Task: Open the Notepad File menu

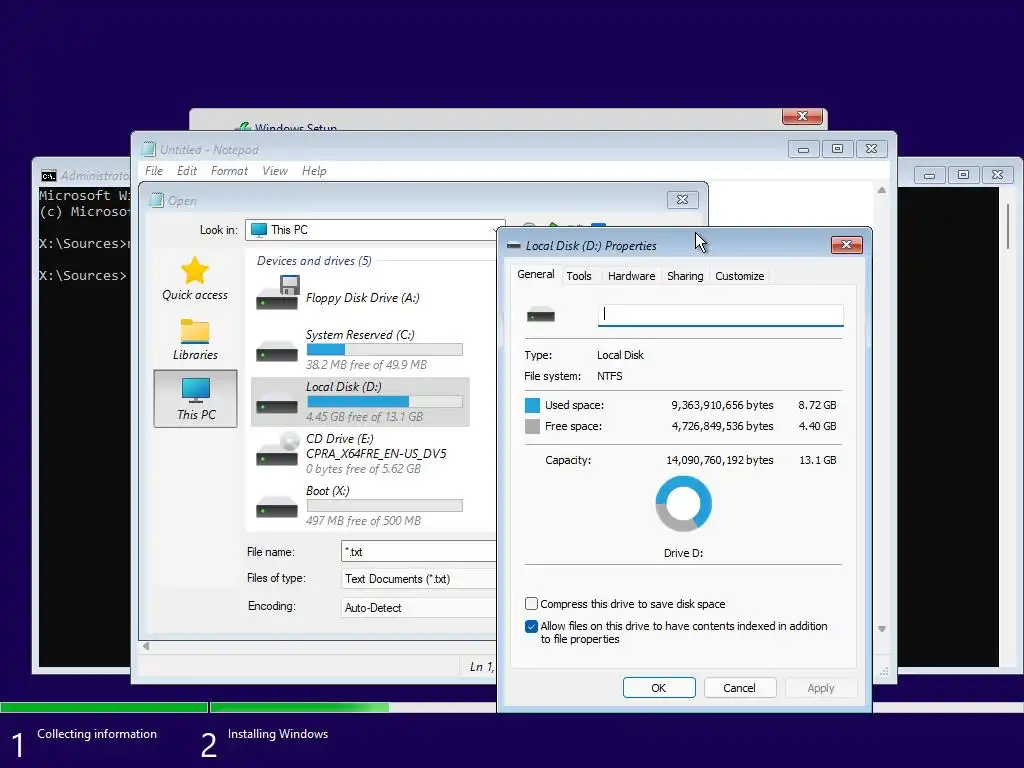Action: (x=154, y=170)
